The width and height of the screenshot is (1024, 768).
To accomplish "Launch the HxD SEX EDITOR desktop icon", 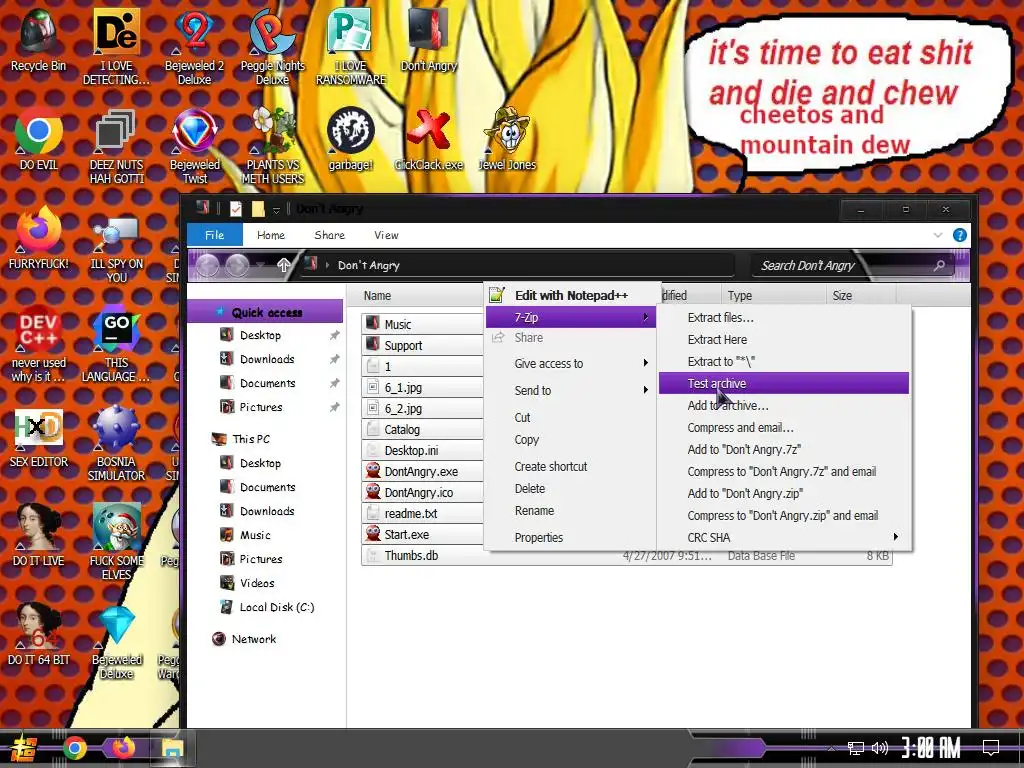I will [x=39, y=438].
